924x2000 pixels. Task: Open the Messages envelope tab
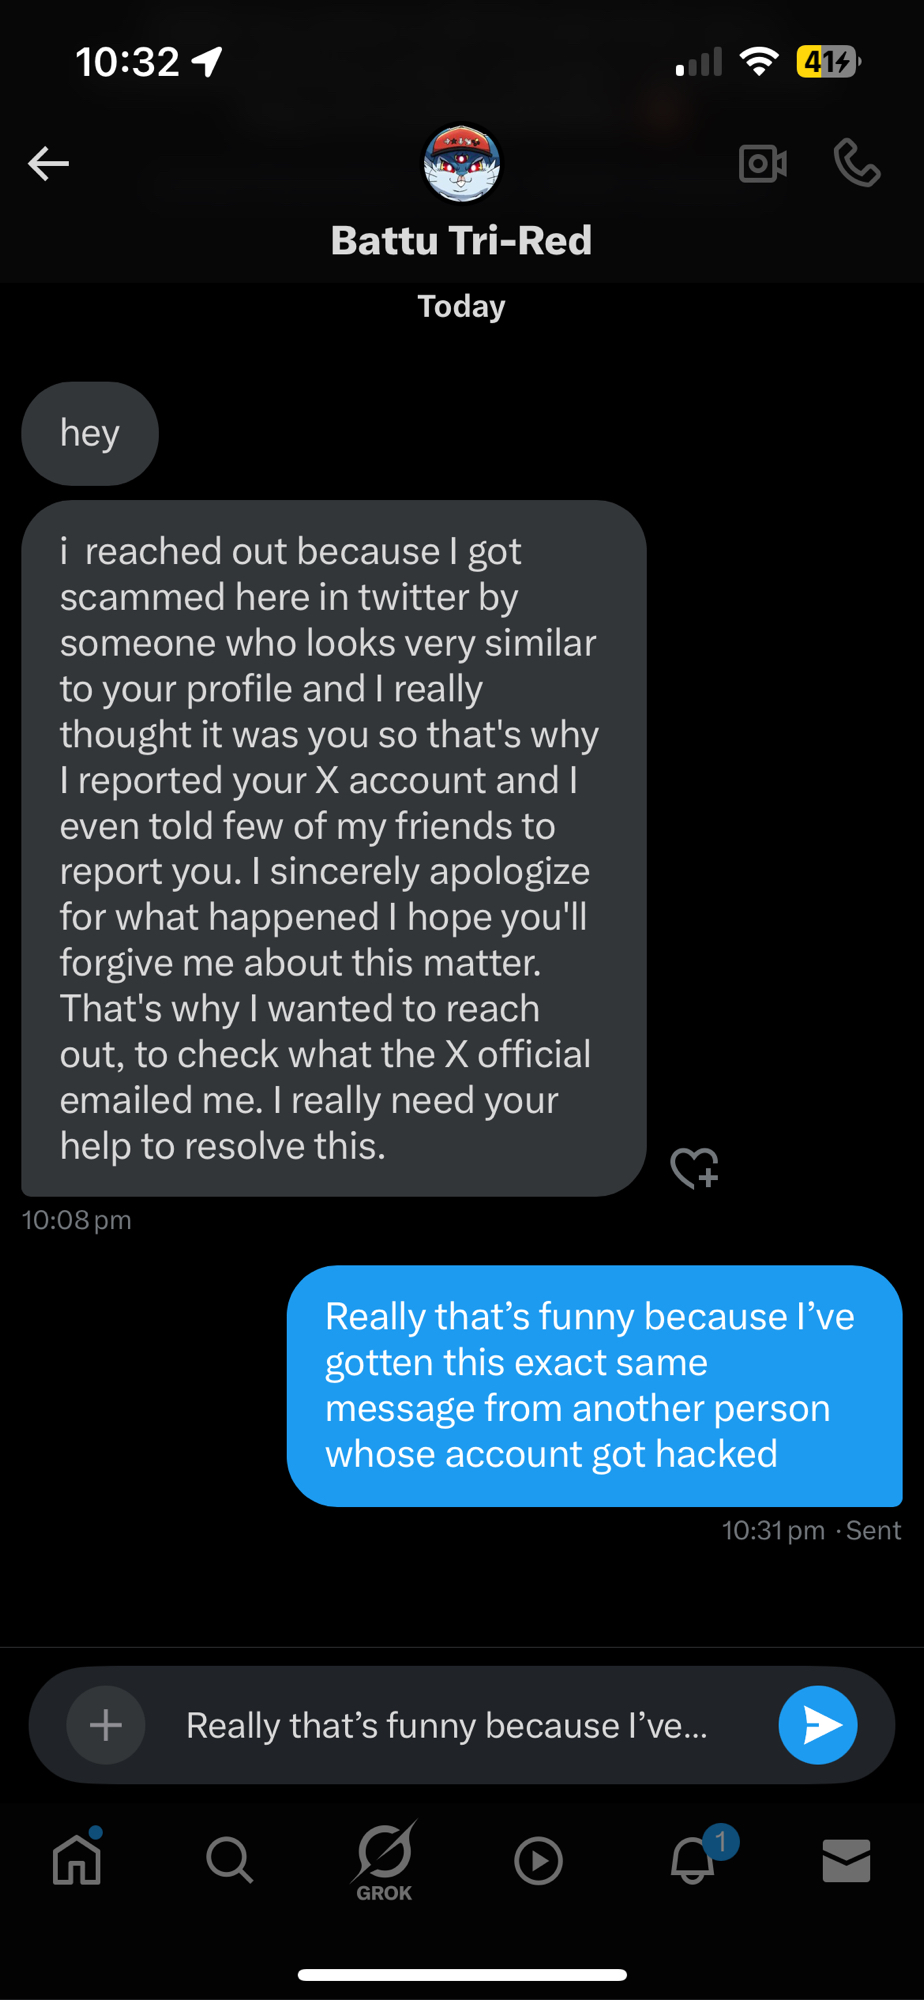[846, 1860]
